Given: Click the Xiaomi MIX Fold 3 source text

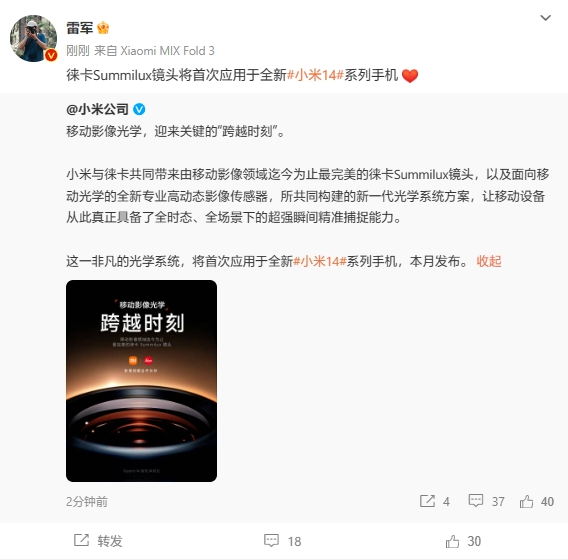Looking at the screenshot, I should 167,51.
